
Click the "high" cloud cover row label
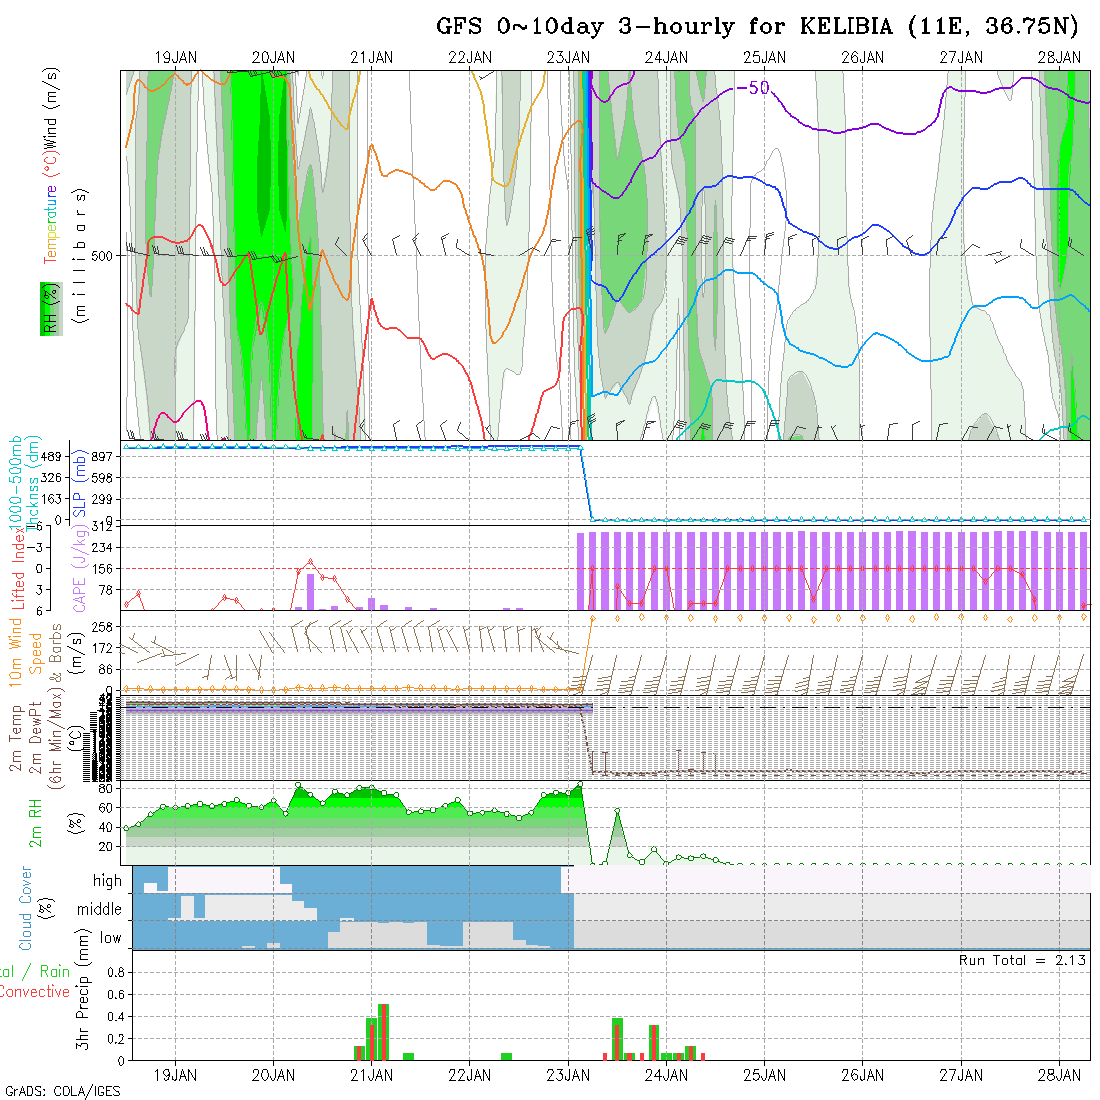(107, 881)
